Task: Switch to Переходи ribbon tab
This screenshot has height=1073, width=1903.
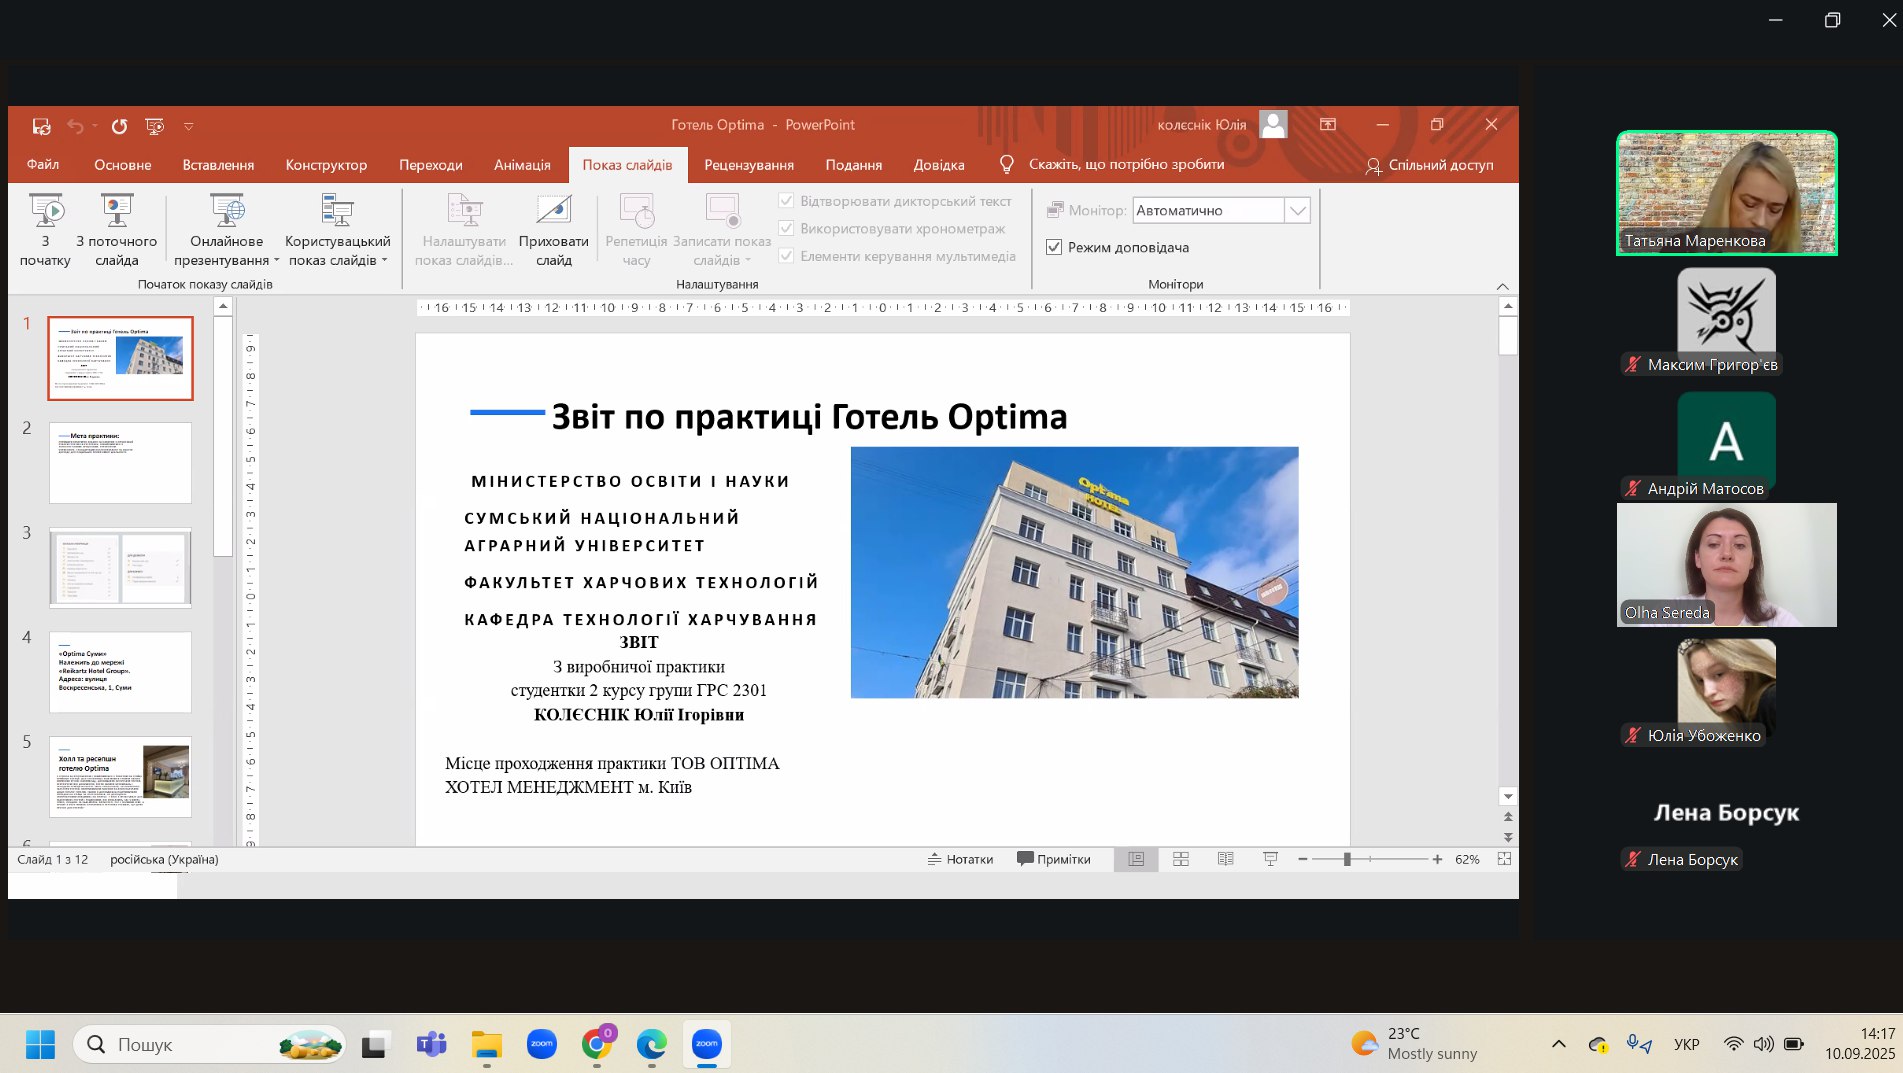Action: (x=431, y=164)
